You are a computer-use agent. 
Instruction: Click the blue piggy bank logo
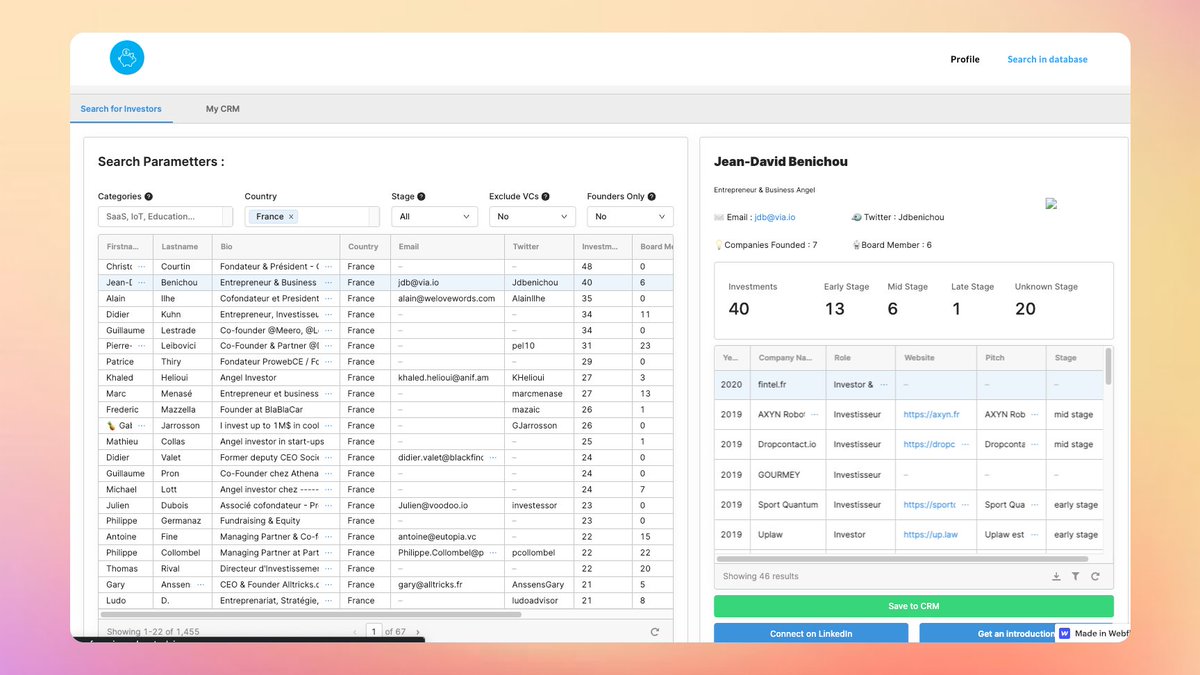point(127,58)
